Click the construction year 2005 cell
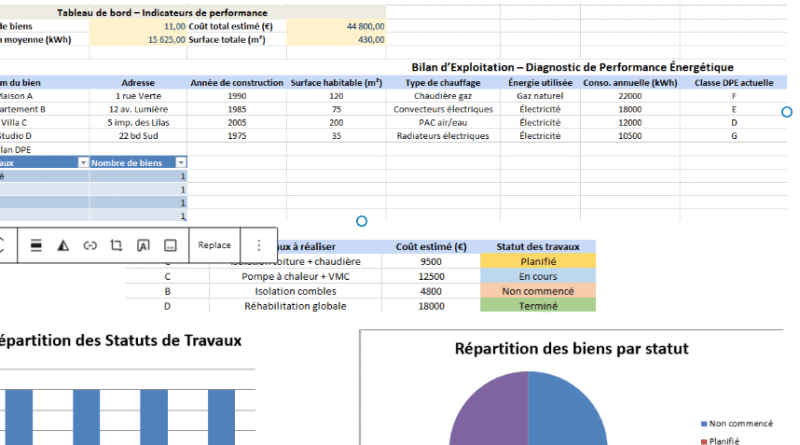Screen dimensions: 800x445 237,122
